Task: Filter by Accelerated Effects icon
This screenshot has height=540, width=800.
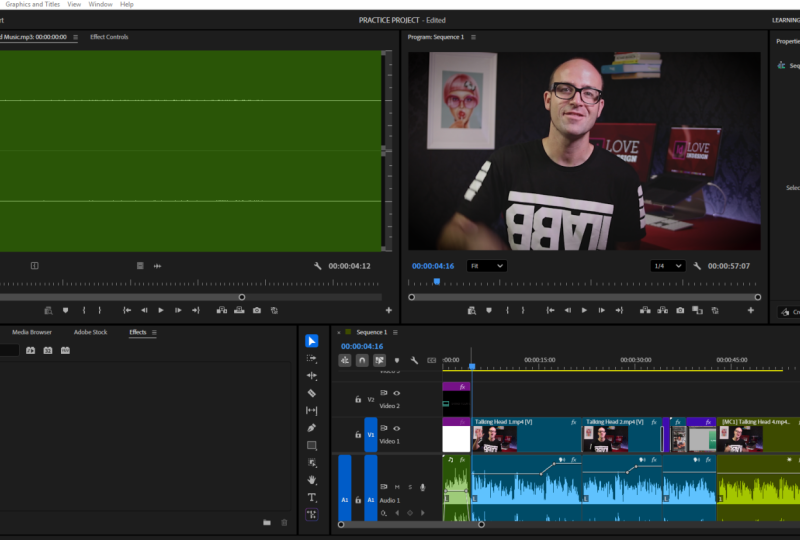Action: coord(31,351)
